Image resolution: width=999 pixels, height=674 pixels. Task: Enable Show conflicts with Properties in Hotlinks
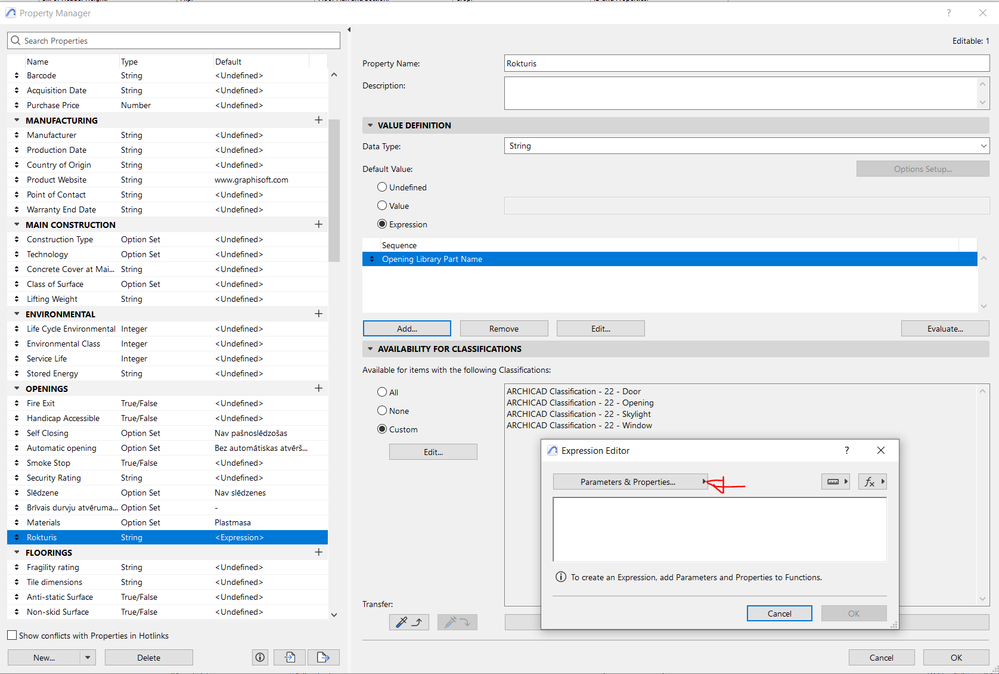click(12, 635)
